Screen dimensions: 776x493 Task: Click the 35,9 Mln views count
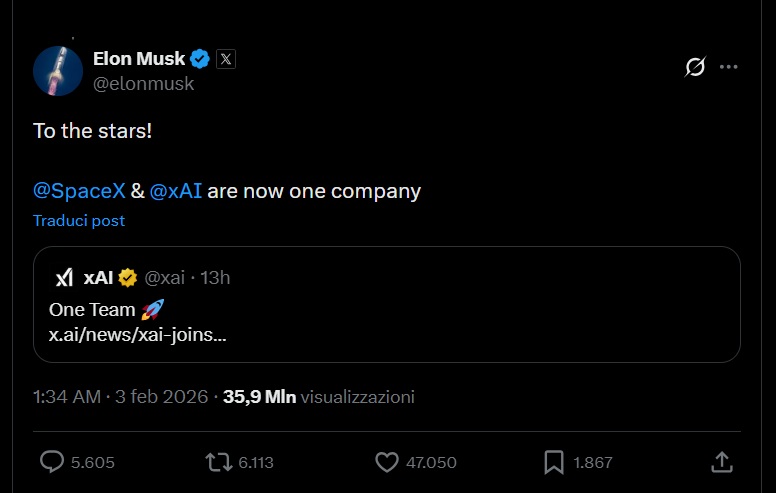click(259, 396)
